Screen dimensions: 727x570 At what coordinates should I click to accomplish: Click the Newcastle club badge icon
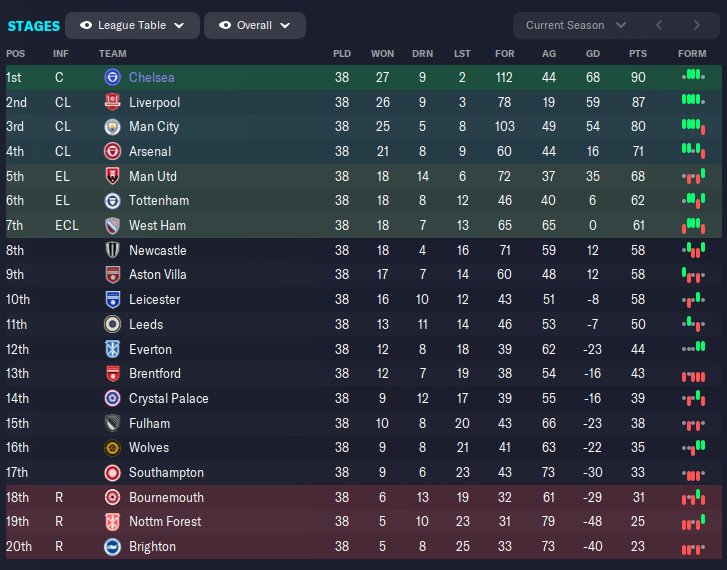(x=112, y=250)
